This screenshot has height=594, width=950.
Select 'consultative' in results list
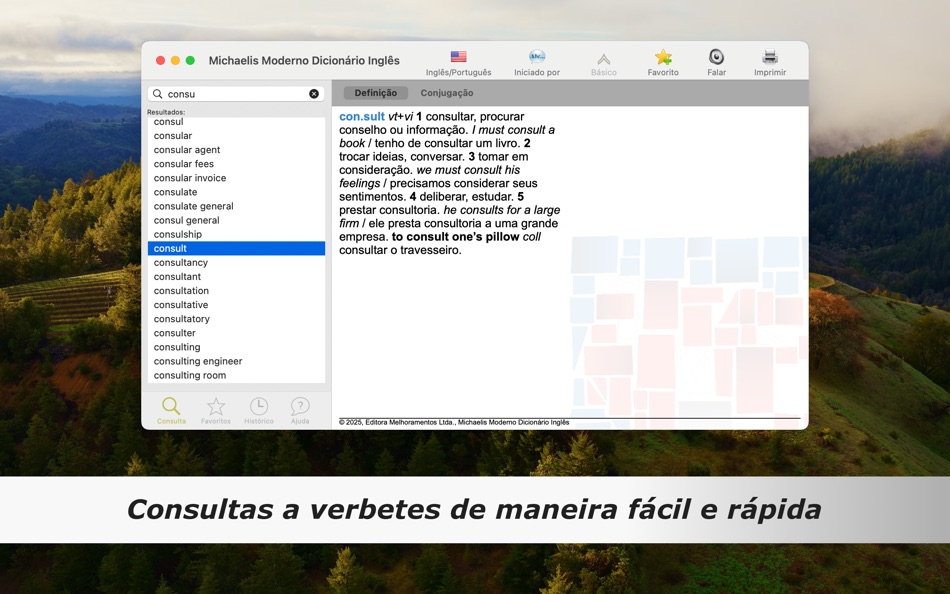click(236, 305)
